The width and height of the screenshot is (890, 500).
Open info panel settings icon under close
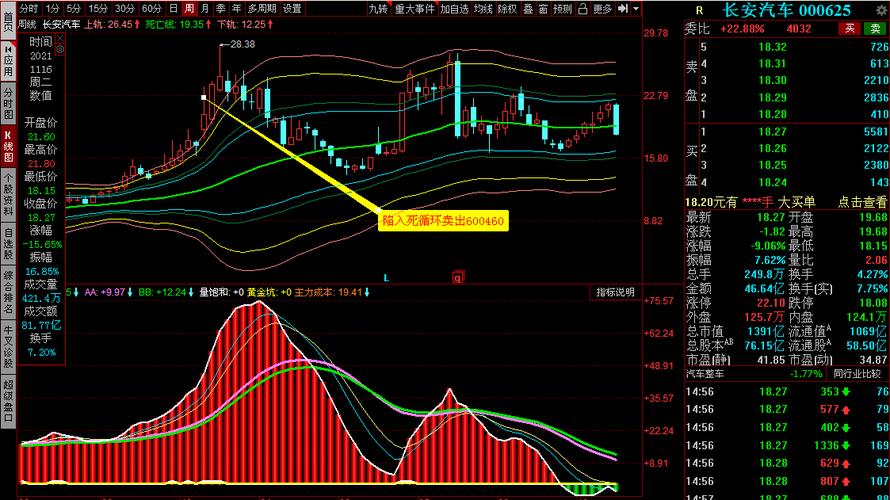click(60, 49)
